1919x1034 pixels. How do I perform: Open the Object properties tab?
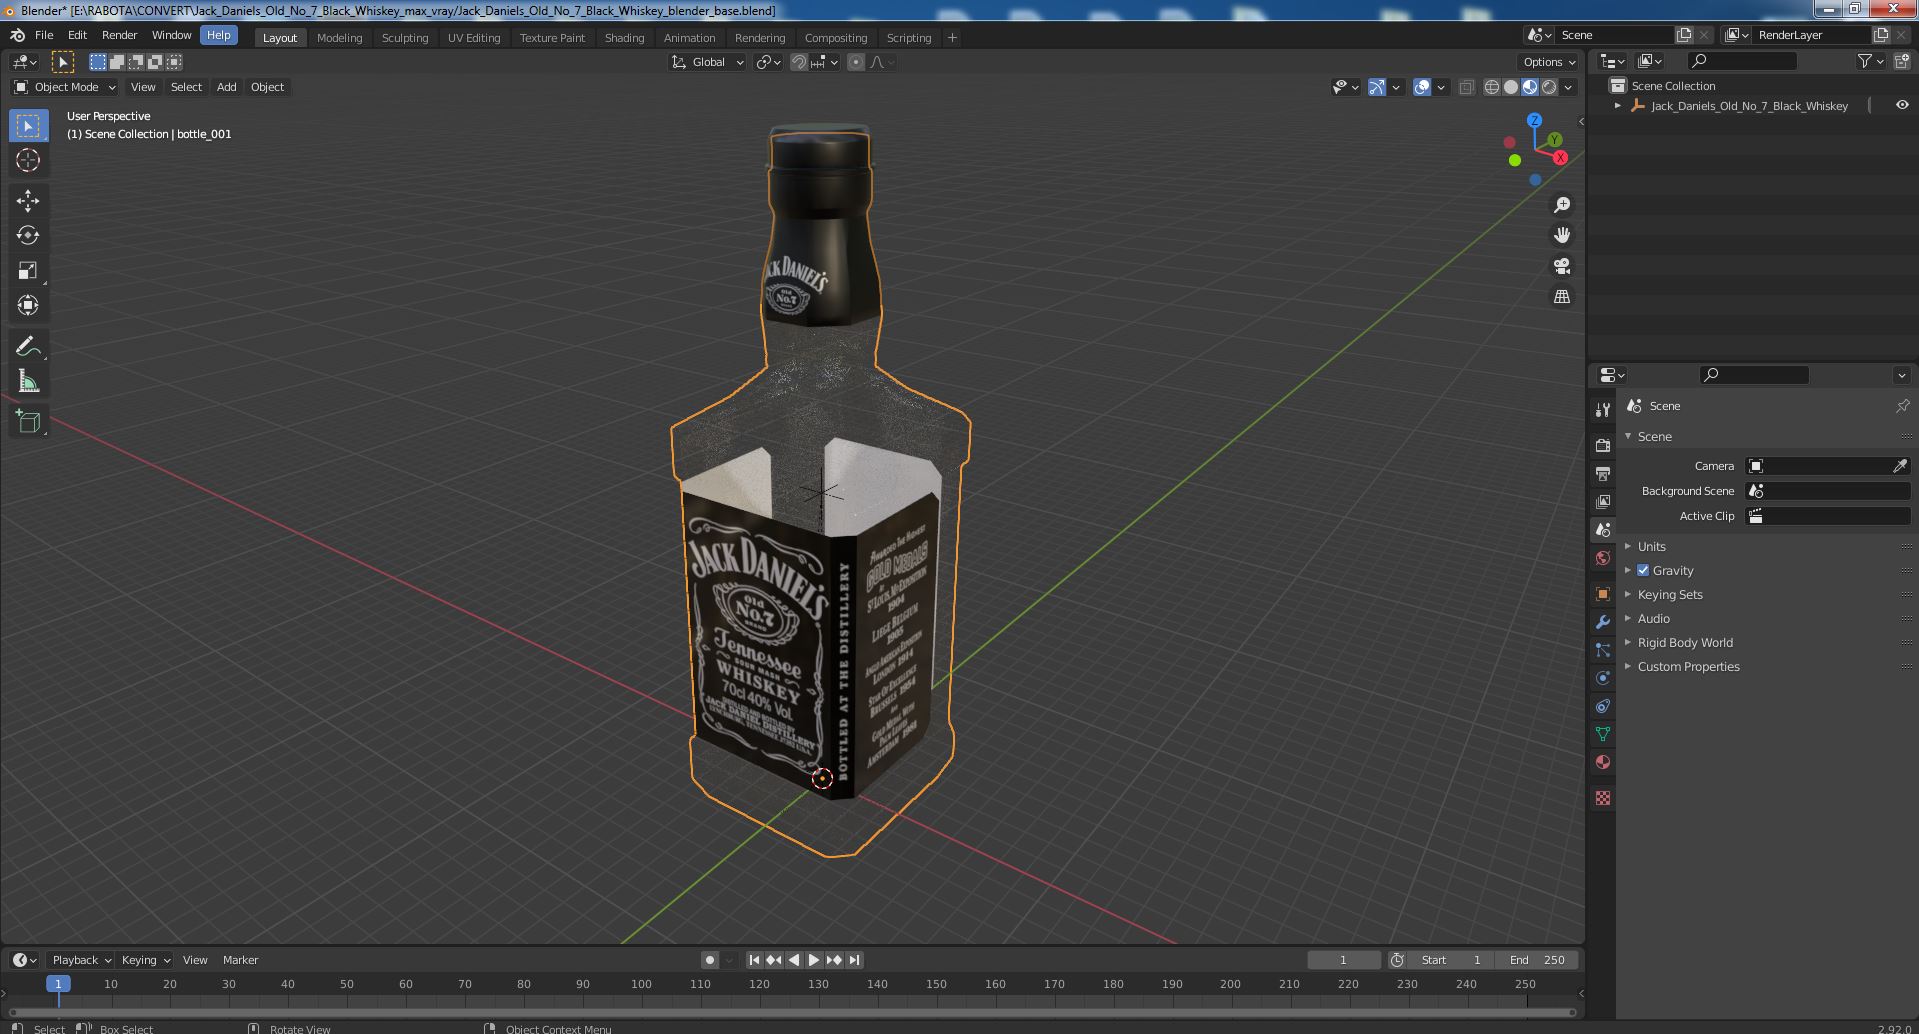[1603, 594]
